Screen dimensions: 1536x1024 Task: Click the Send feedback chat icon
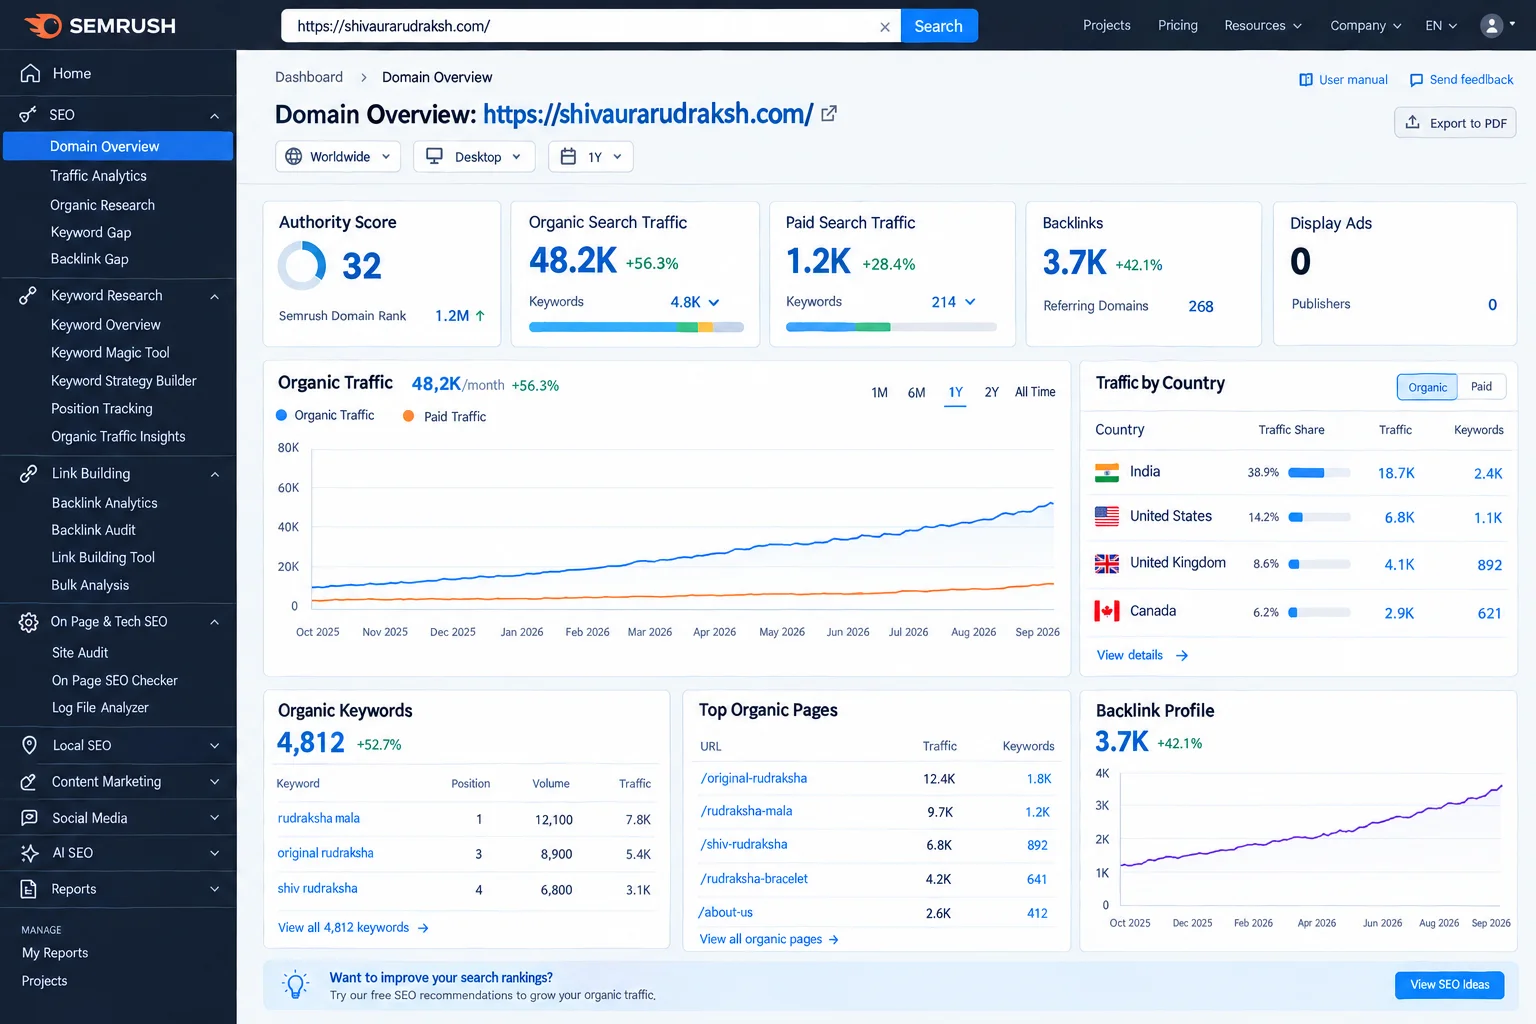(1416, 80)
